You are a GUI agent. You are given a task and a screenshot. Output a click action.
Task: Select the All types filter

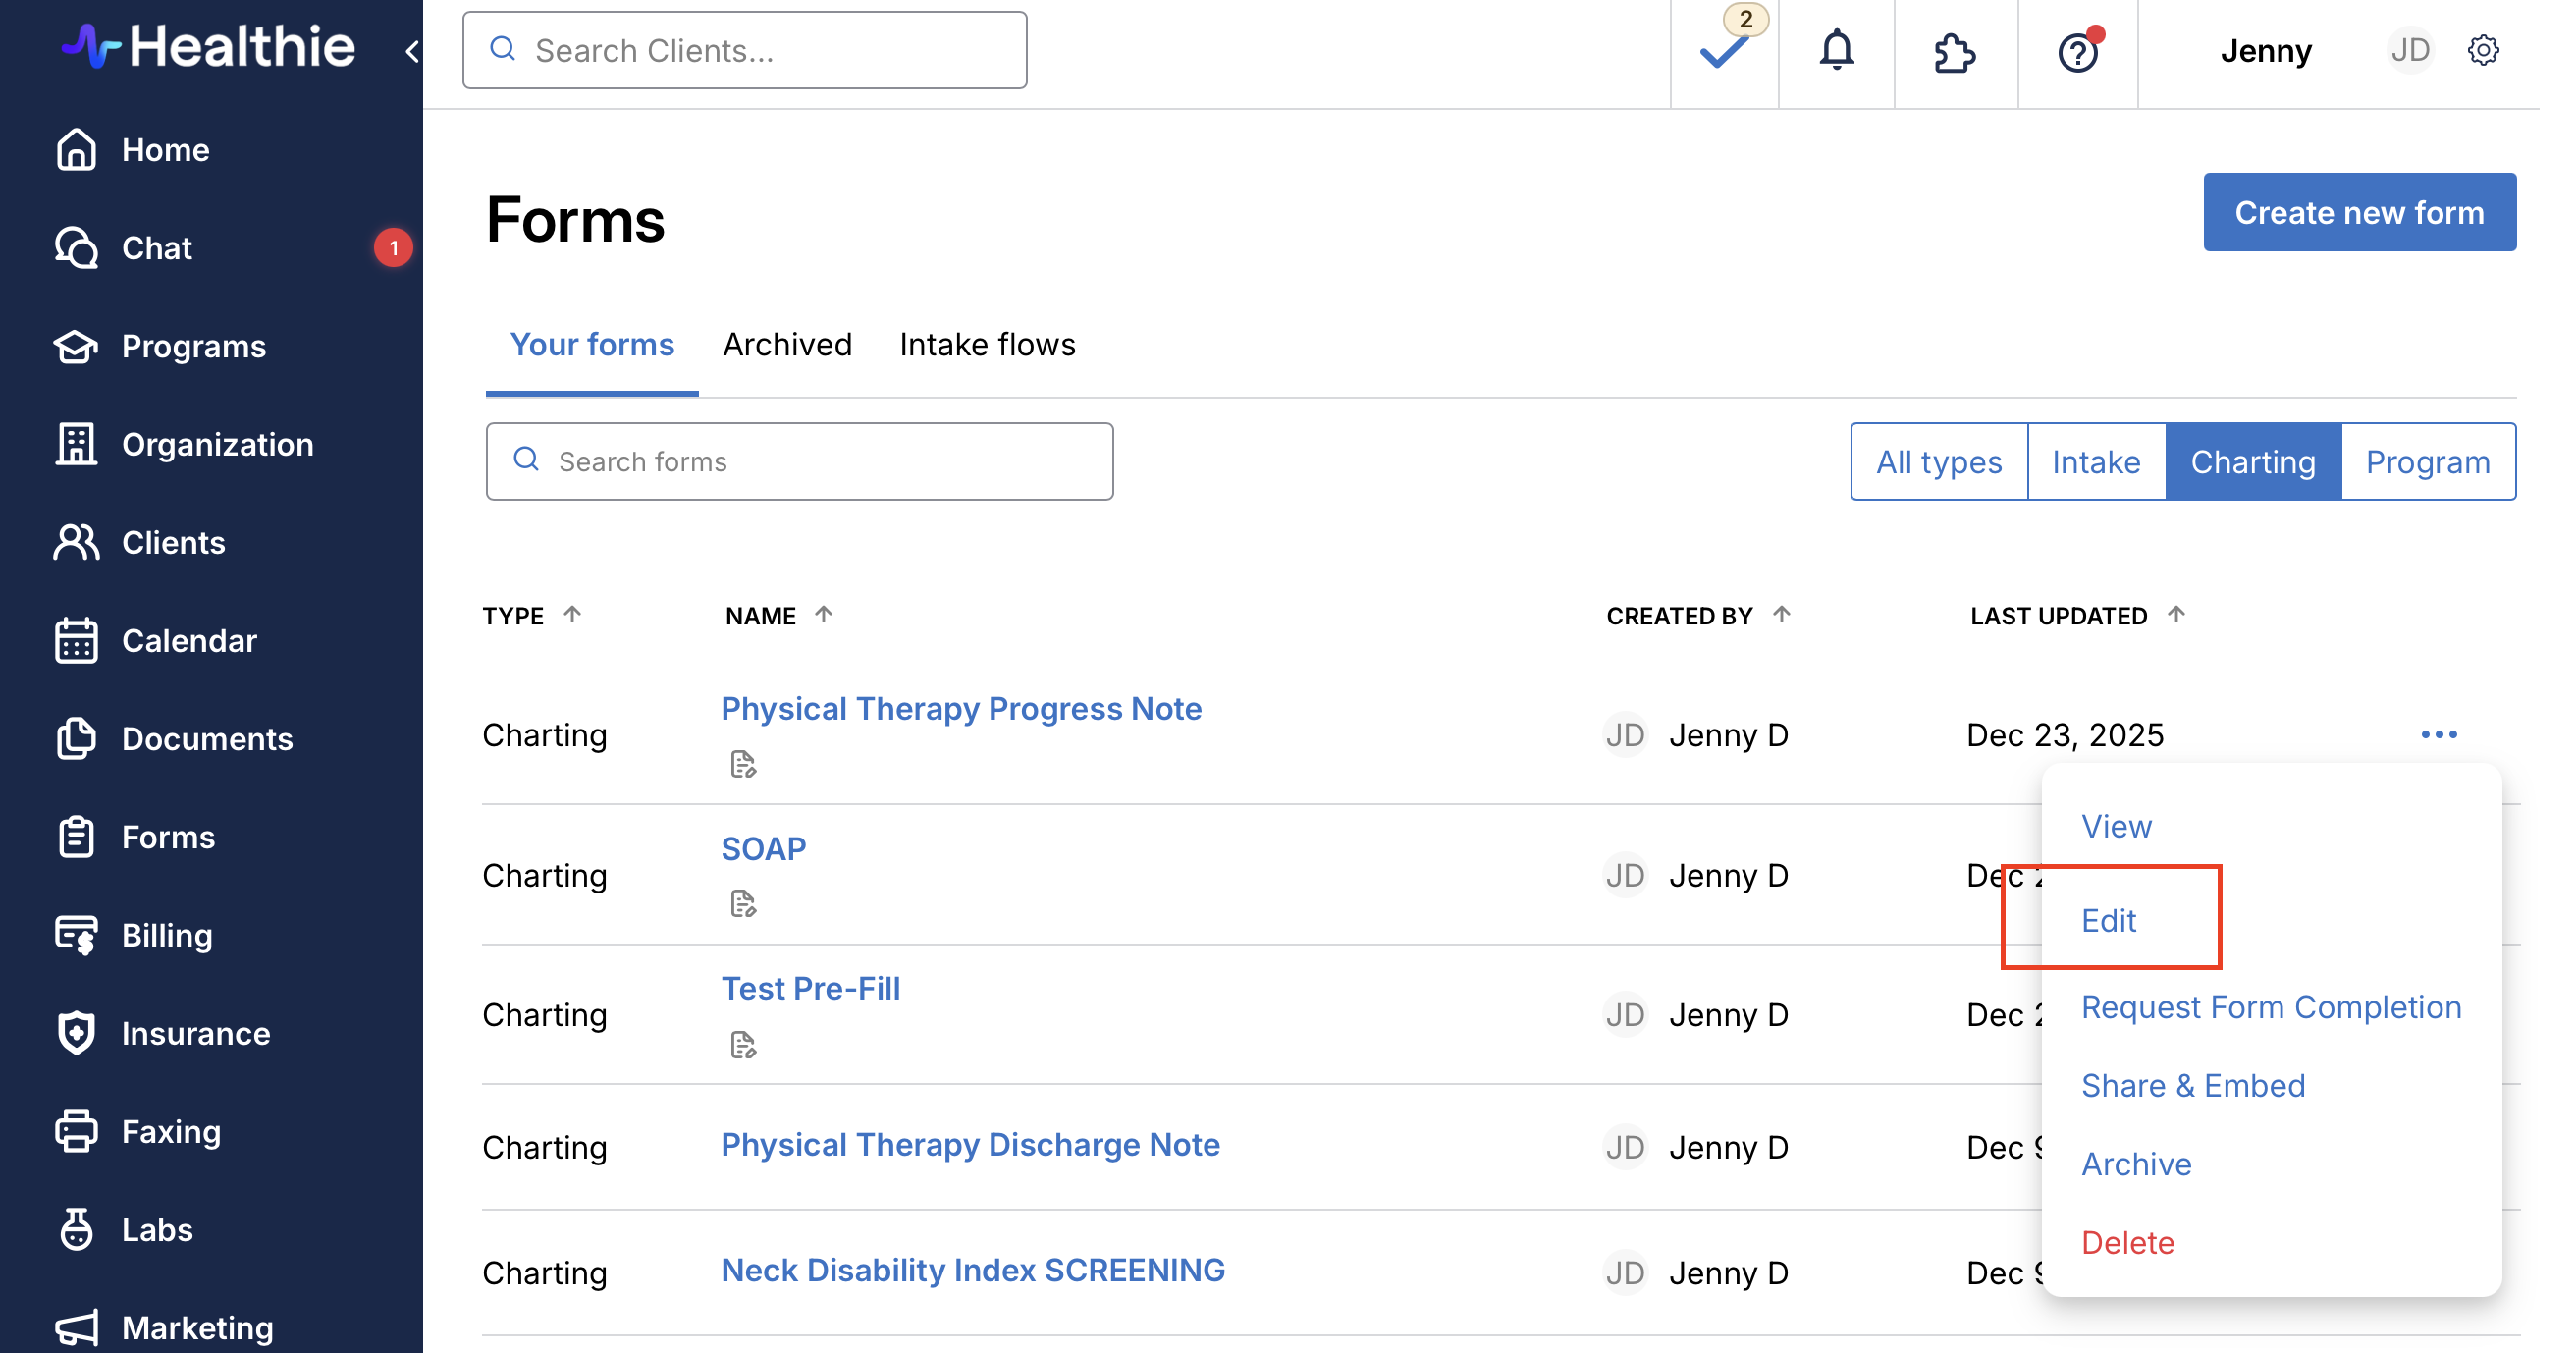coord(1938,462)
